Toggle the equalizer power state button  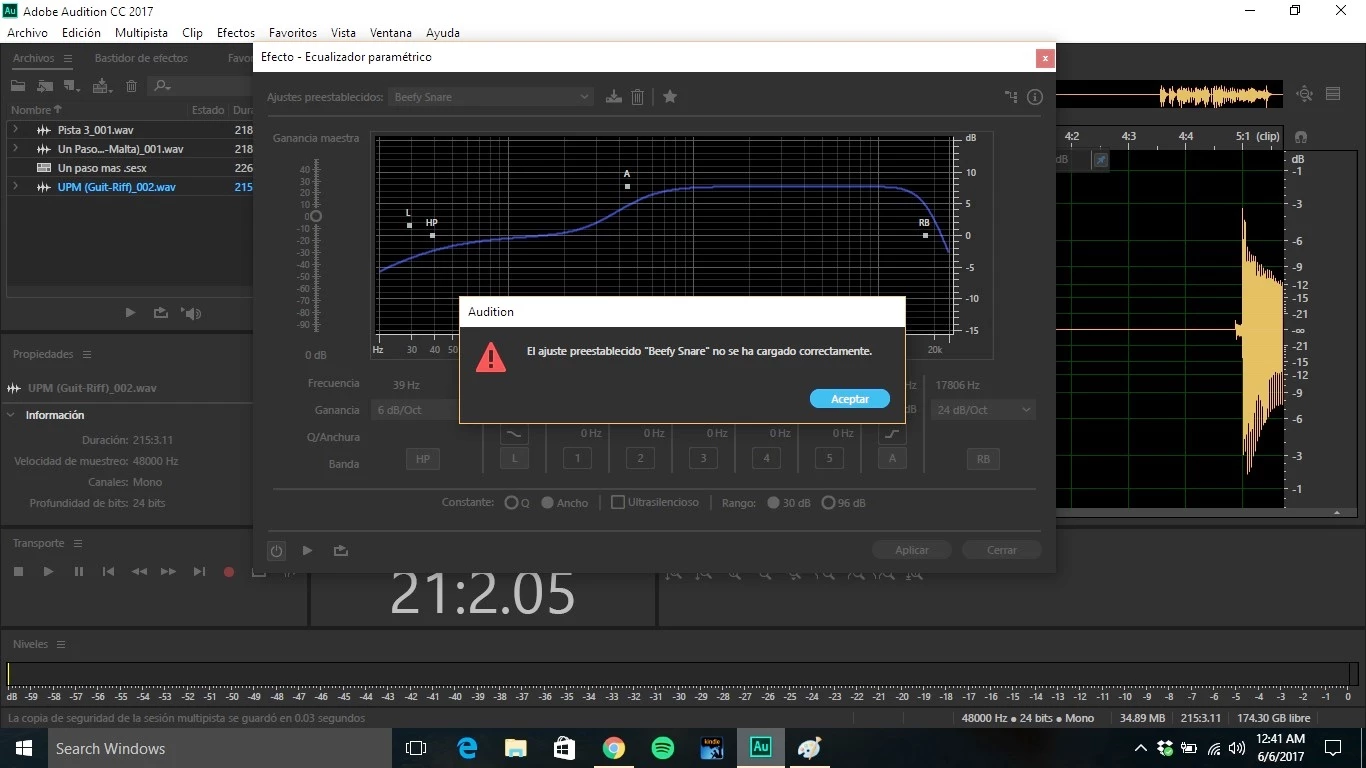[x=277, y=550]
